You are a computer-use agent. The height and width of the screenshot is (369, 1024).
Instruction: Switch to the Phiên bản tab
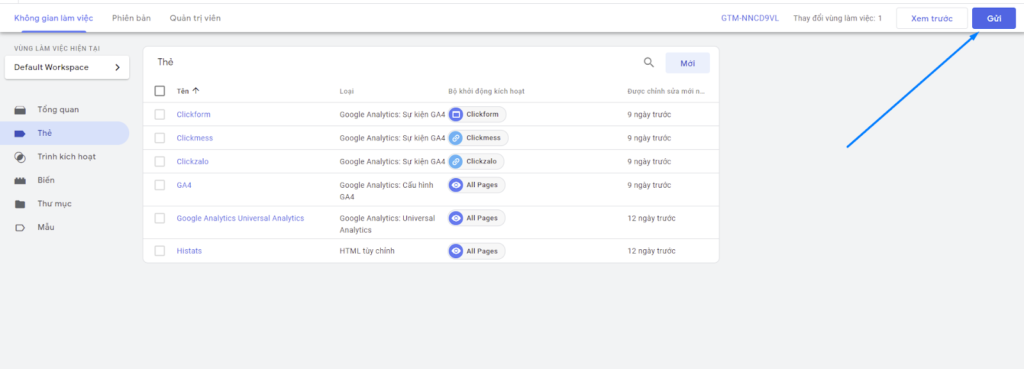(131, 18)
